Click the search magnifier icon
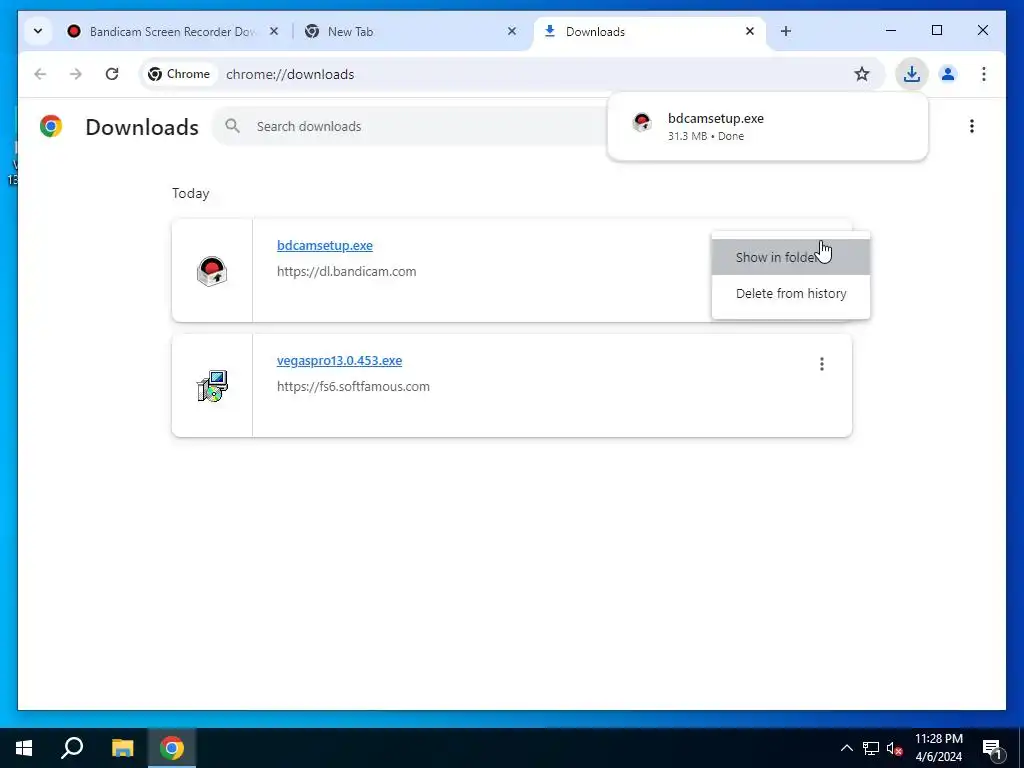 pyautogui.click(x=232, y=125)
